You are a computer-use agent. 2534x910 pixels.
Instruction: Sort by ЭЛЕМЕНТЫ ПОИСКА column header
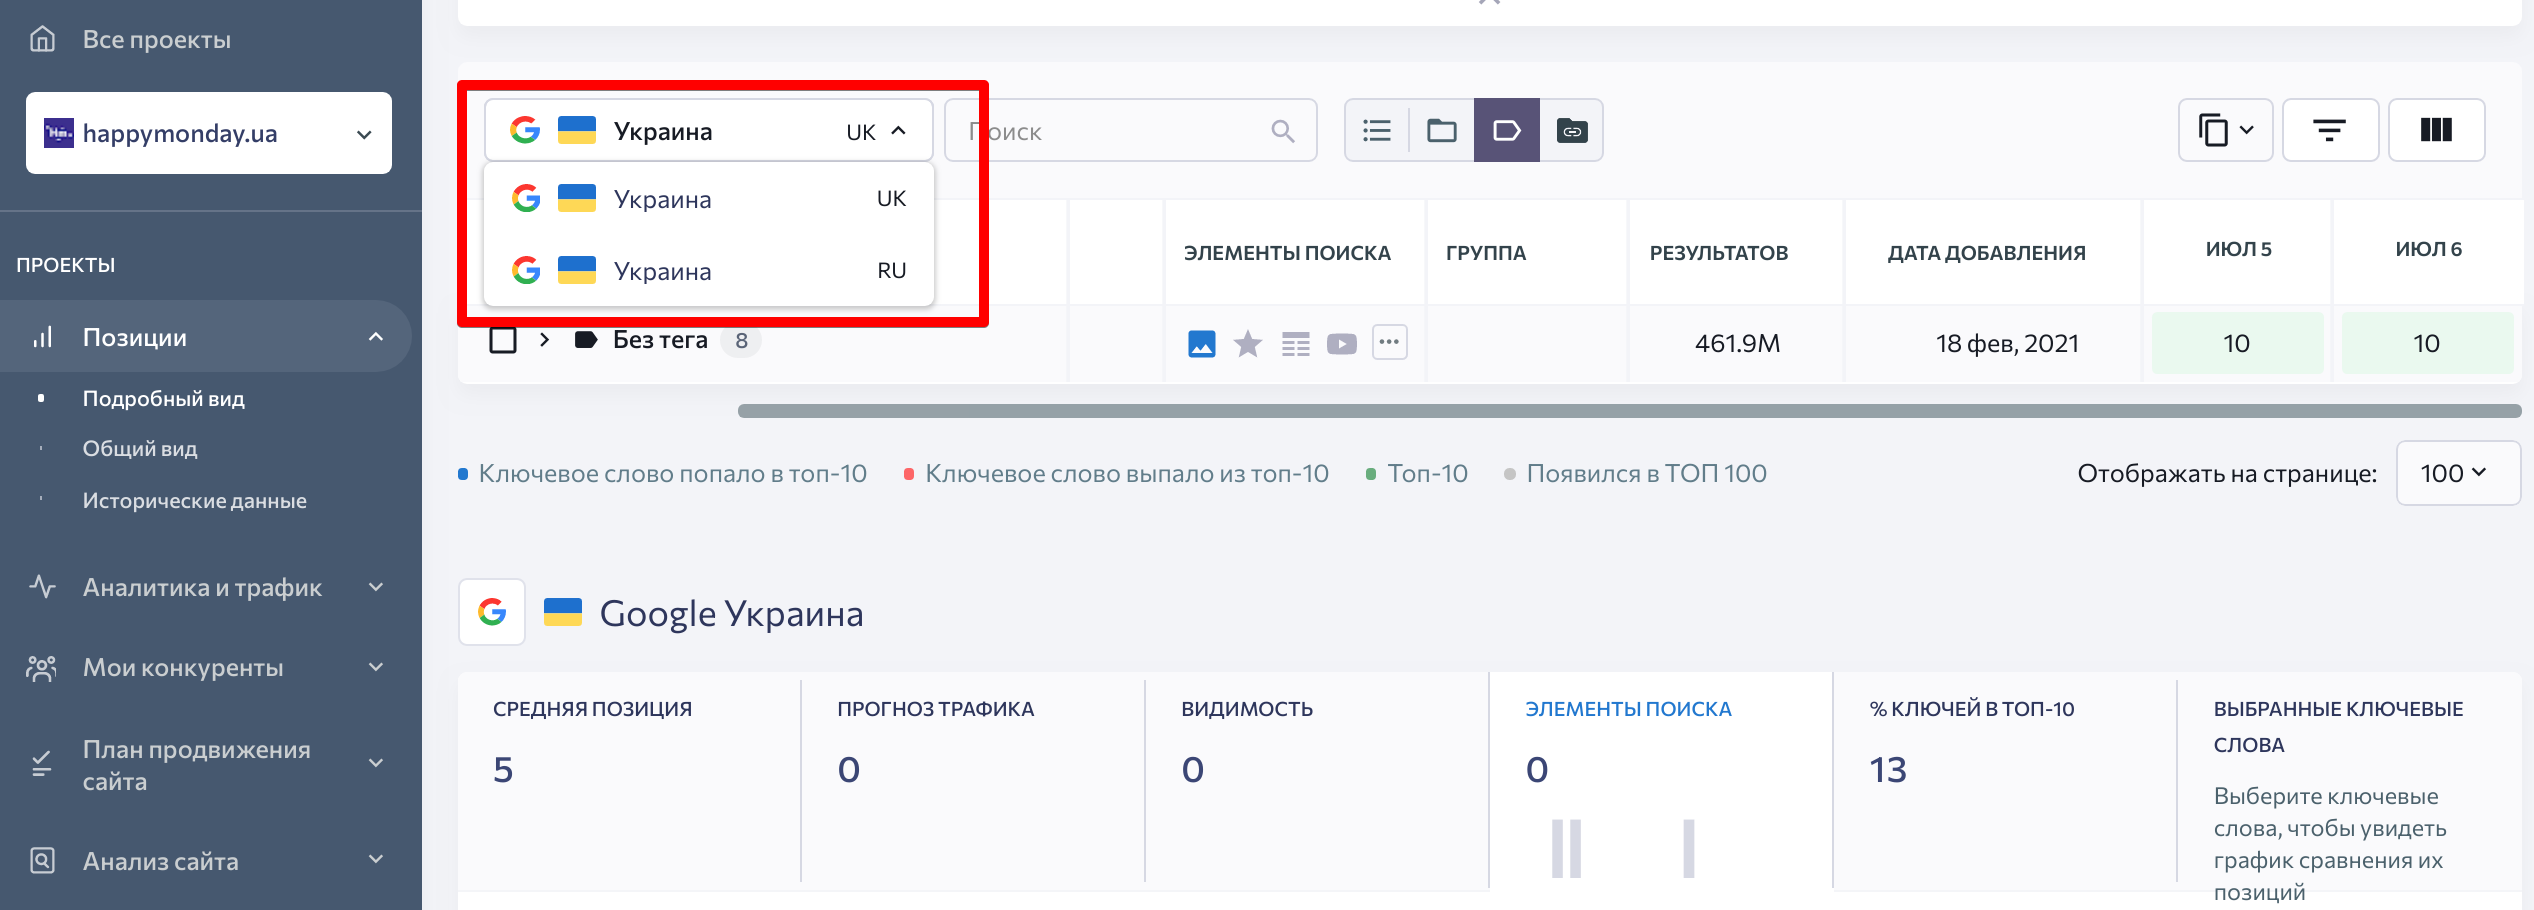pos(1287,253)
